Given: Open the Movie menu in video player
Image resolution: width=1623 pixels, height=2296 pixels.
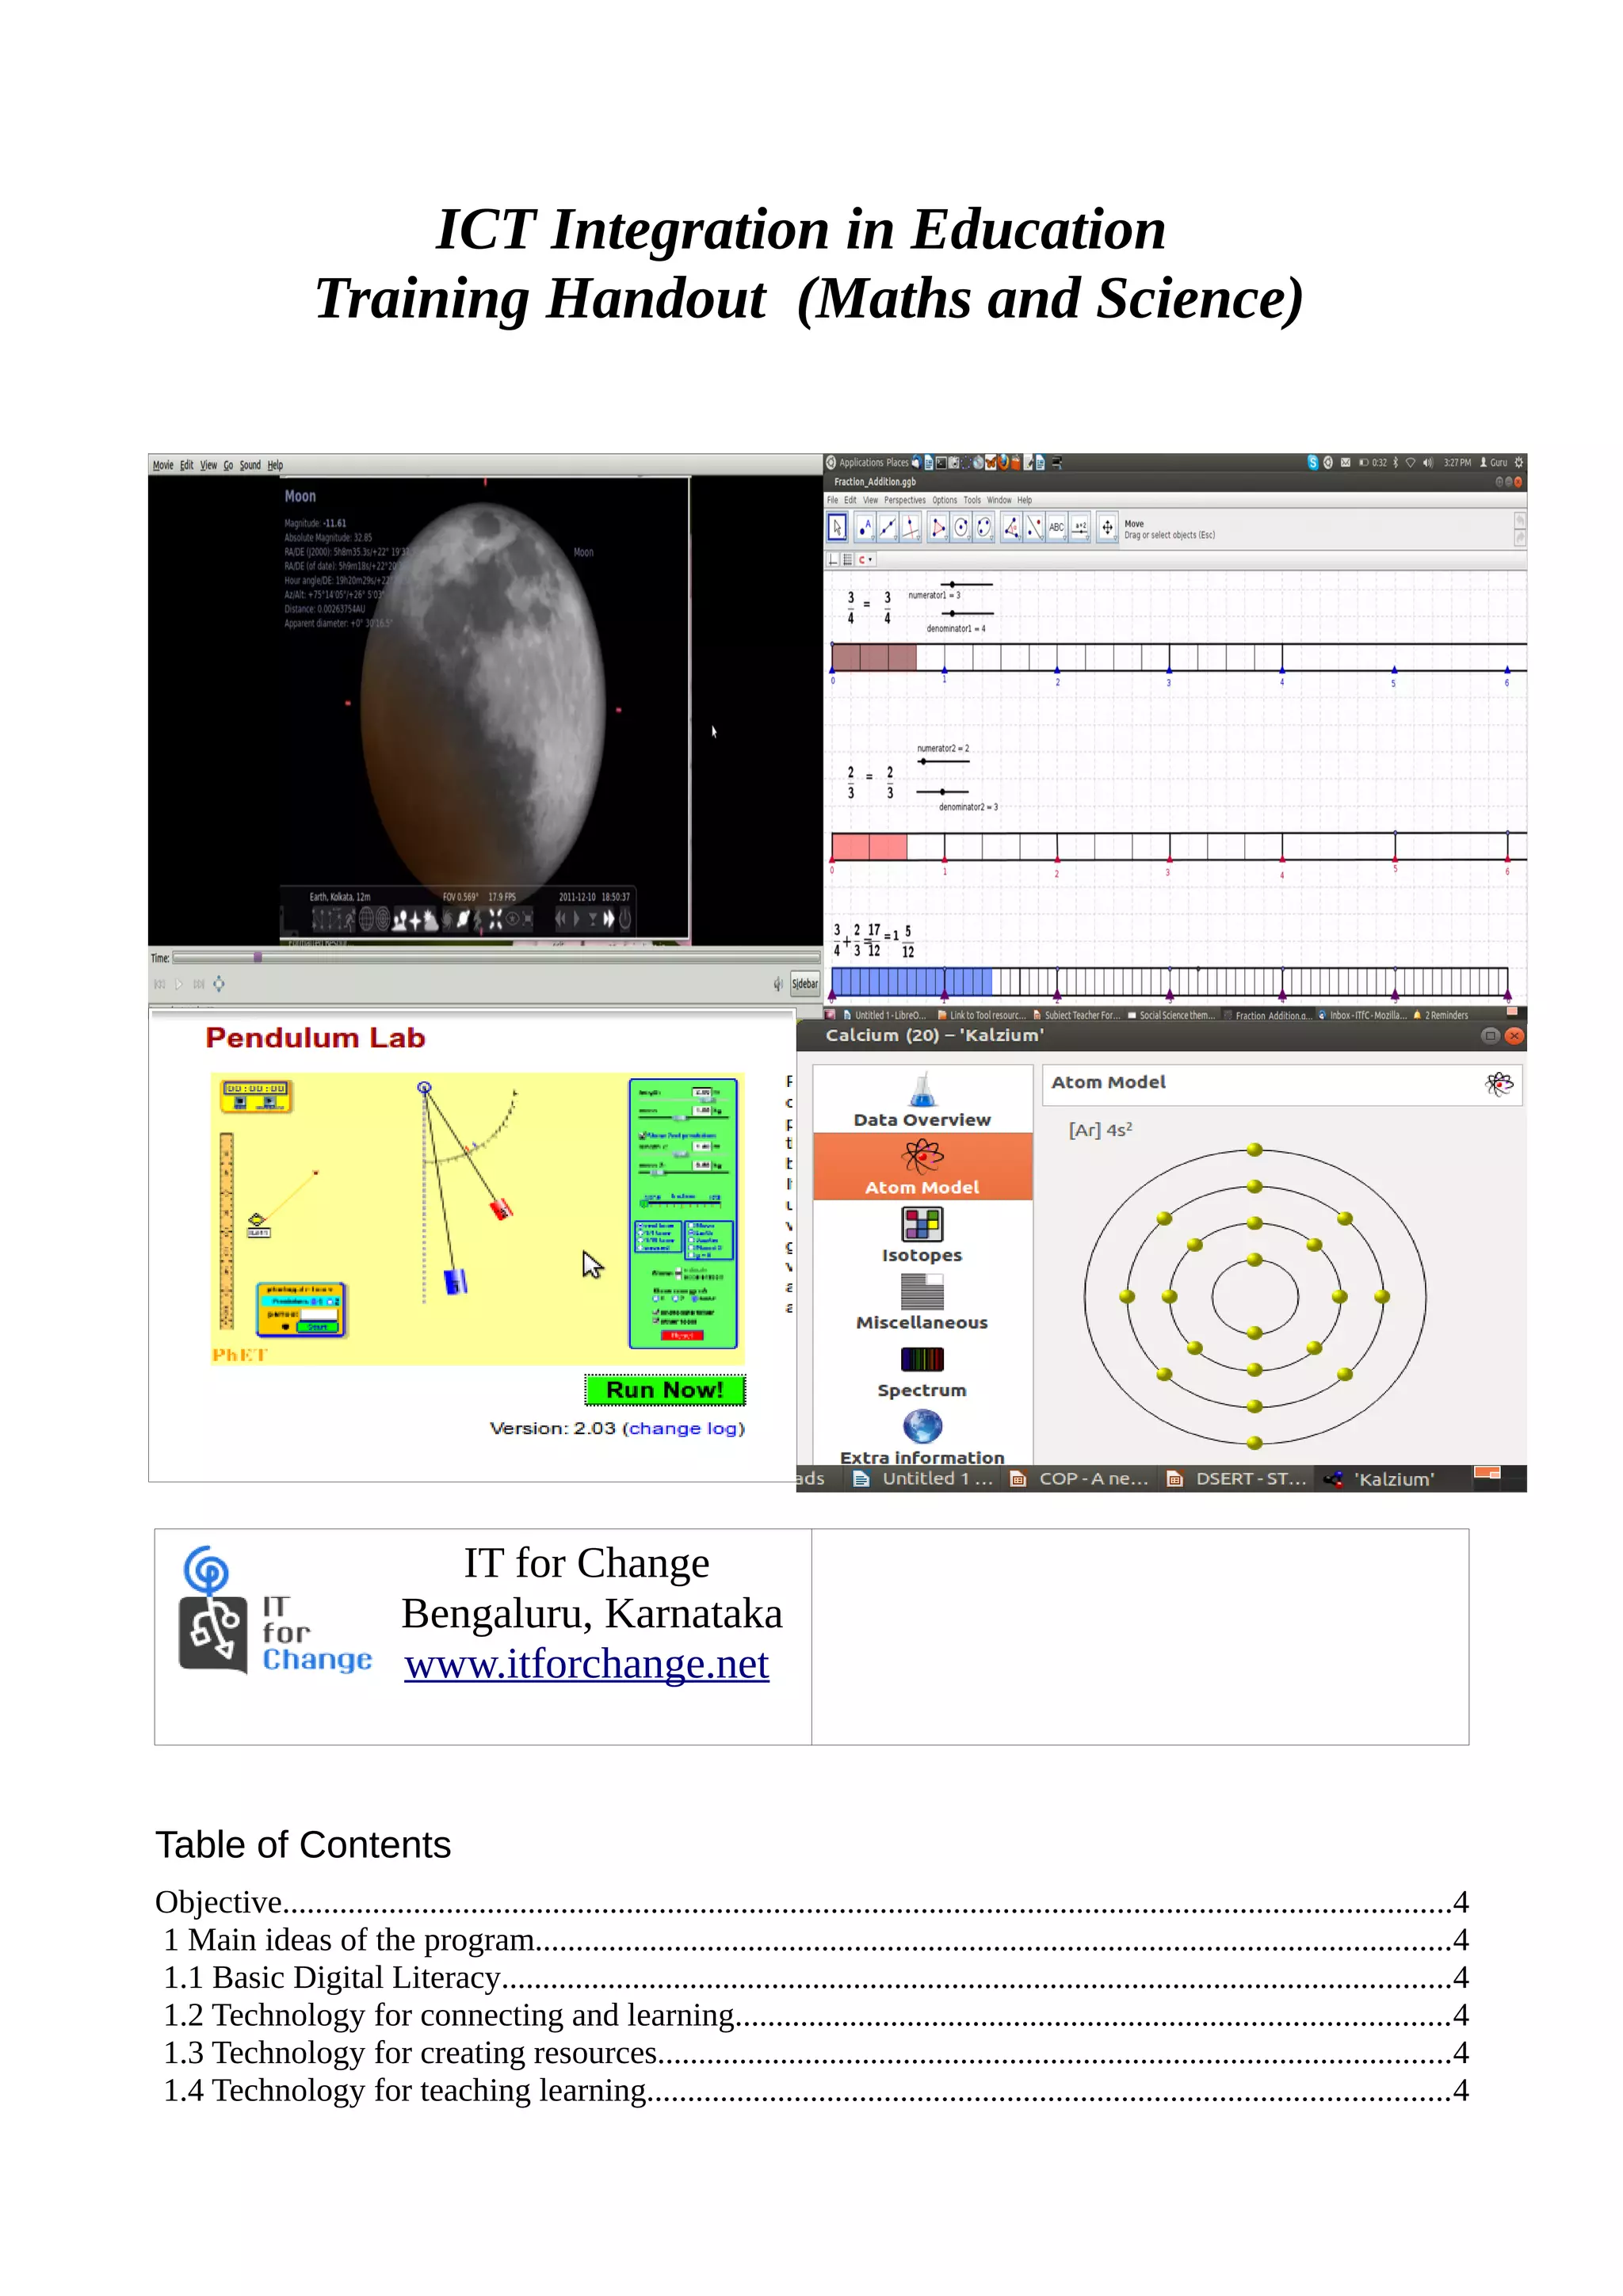Looking at the screenshot, I should click(x=163, y=465).
